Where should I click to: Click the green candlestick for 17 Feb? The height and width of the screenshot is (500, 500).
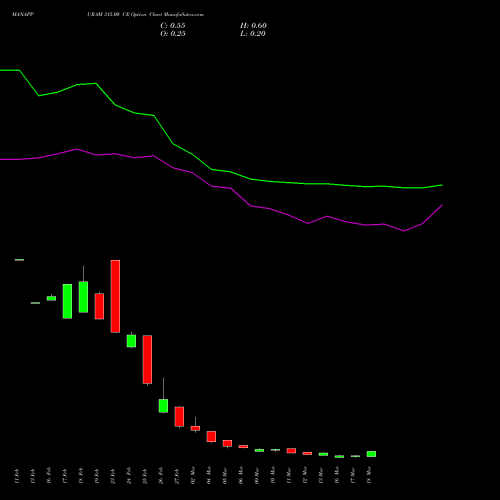click(x=67, y=301)
